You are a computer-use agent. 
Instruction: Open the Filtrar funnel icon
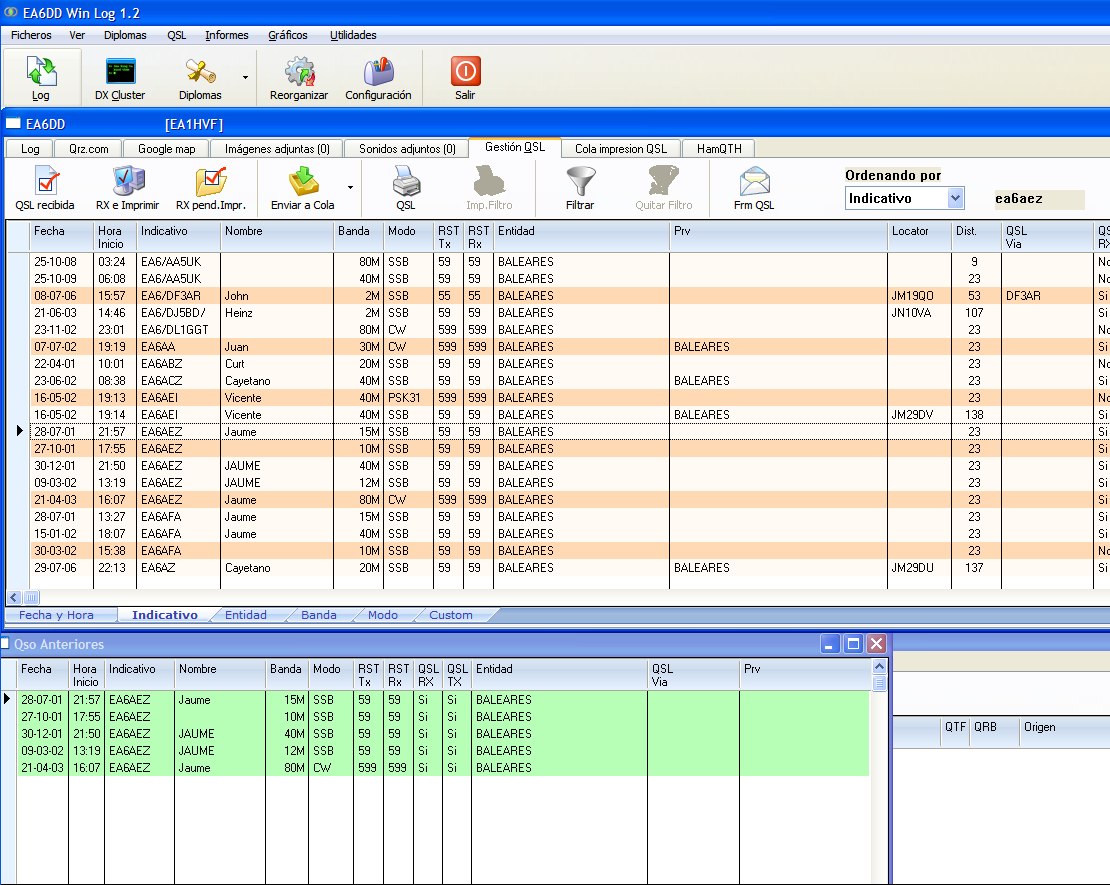[580, 187]
